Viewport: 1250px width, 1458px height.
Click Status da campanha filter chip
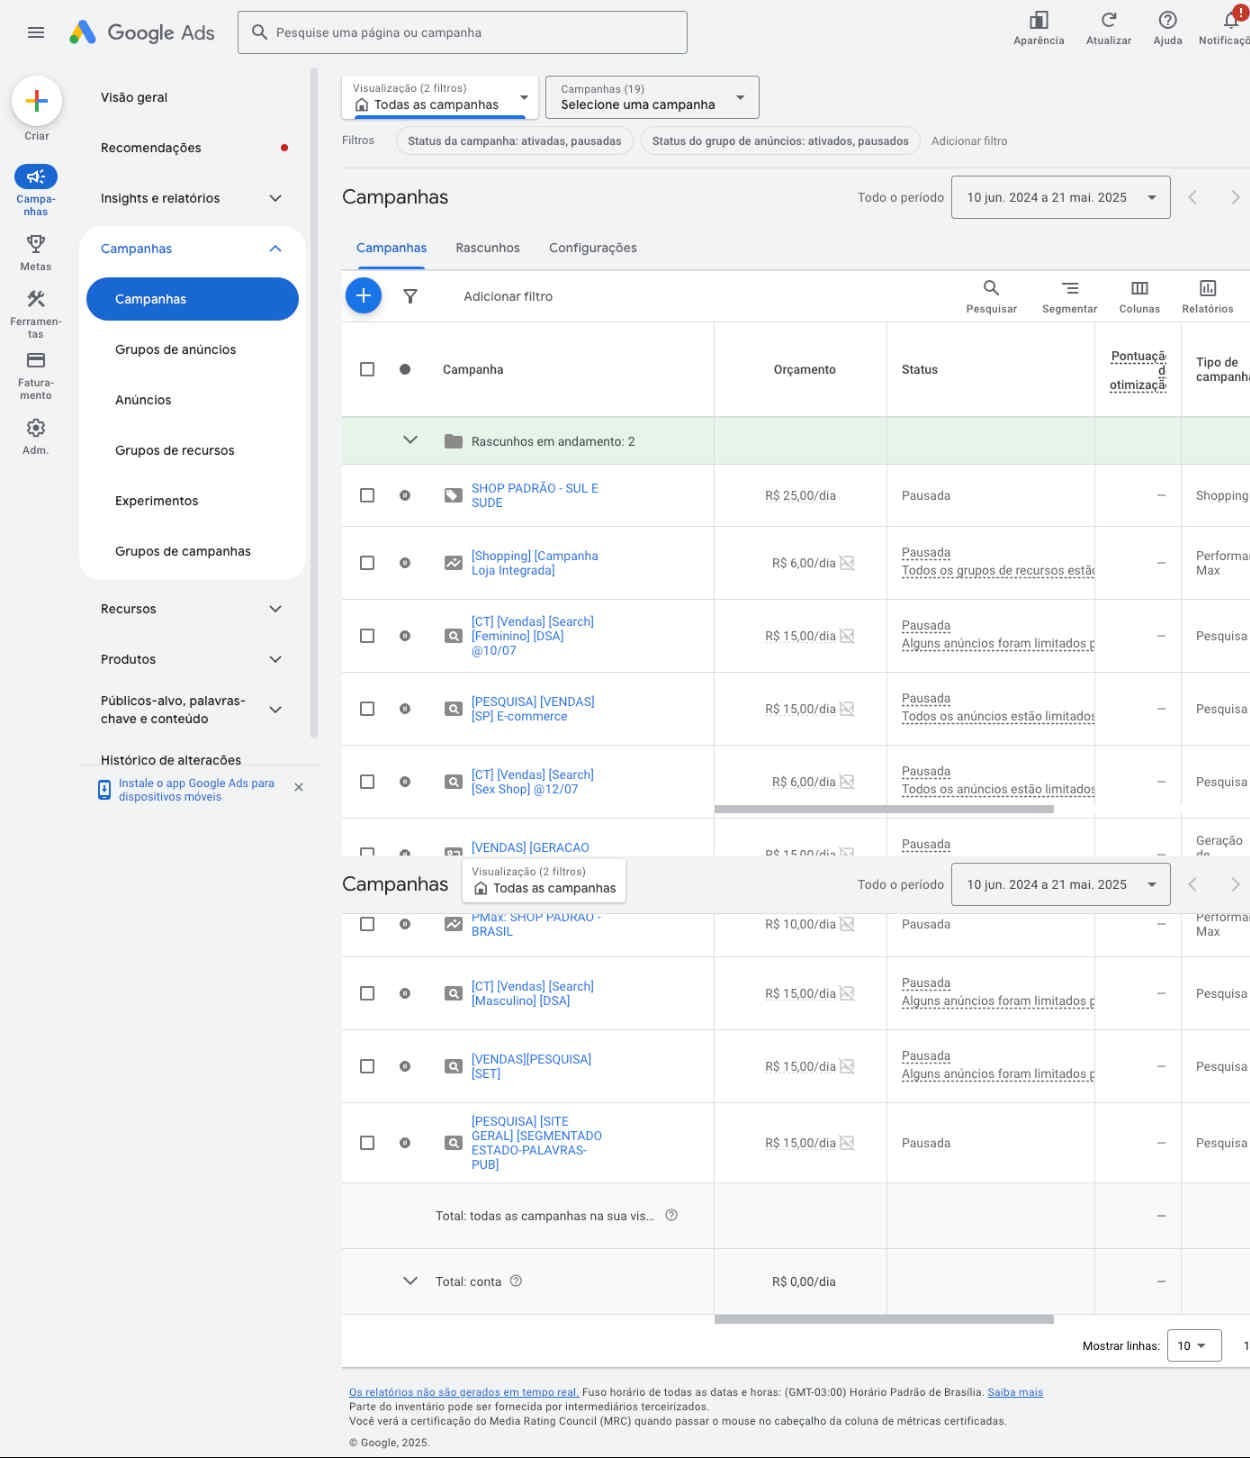click(x=515, y=141)
